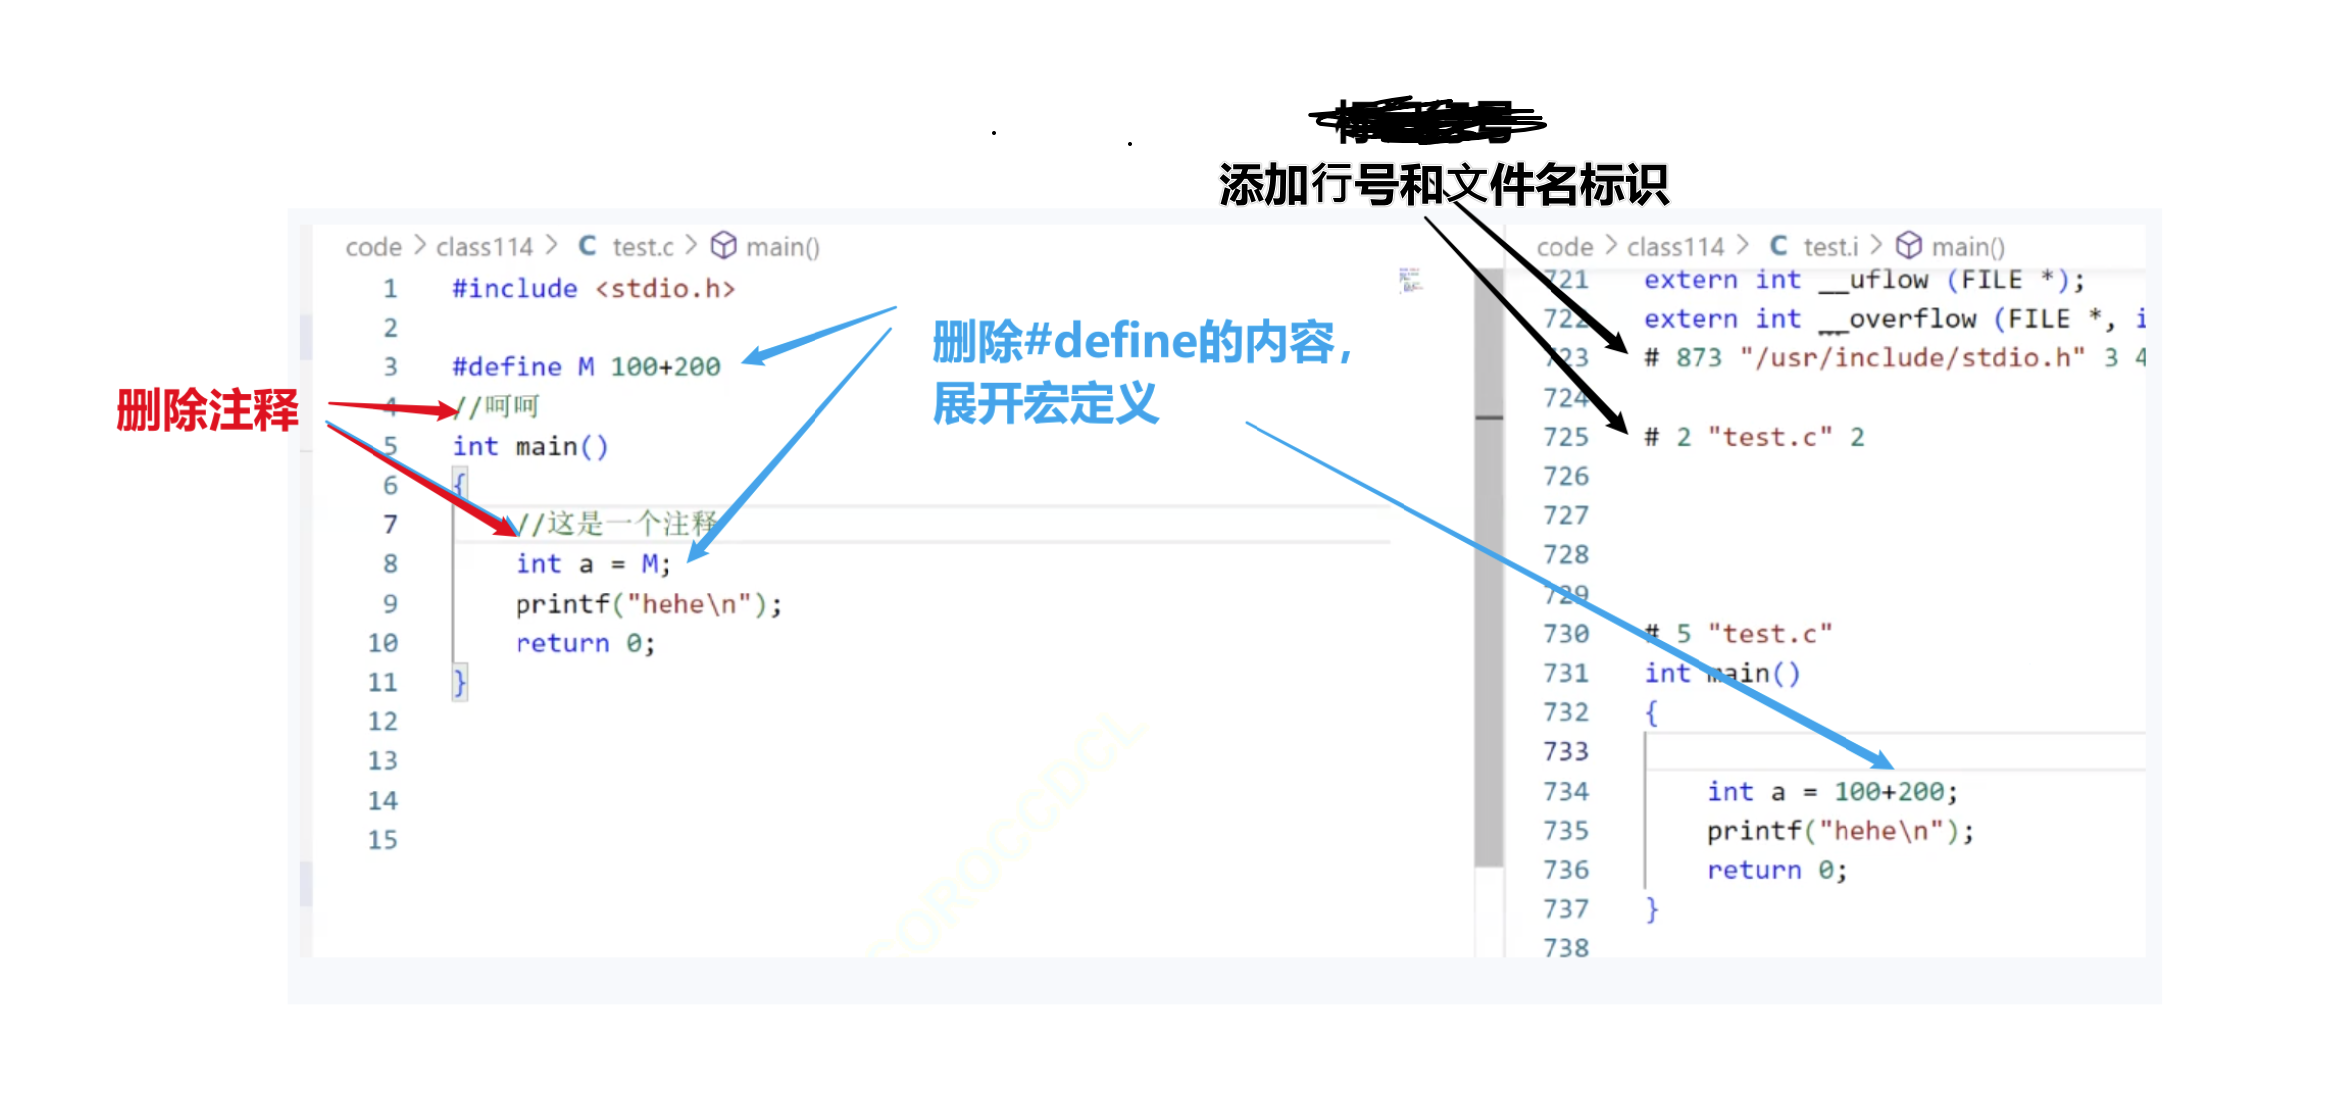Open the chevron between code and class114
Screen dimensions: 2340x1111
pos(420,246)
